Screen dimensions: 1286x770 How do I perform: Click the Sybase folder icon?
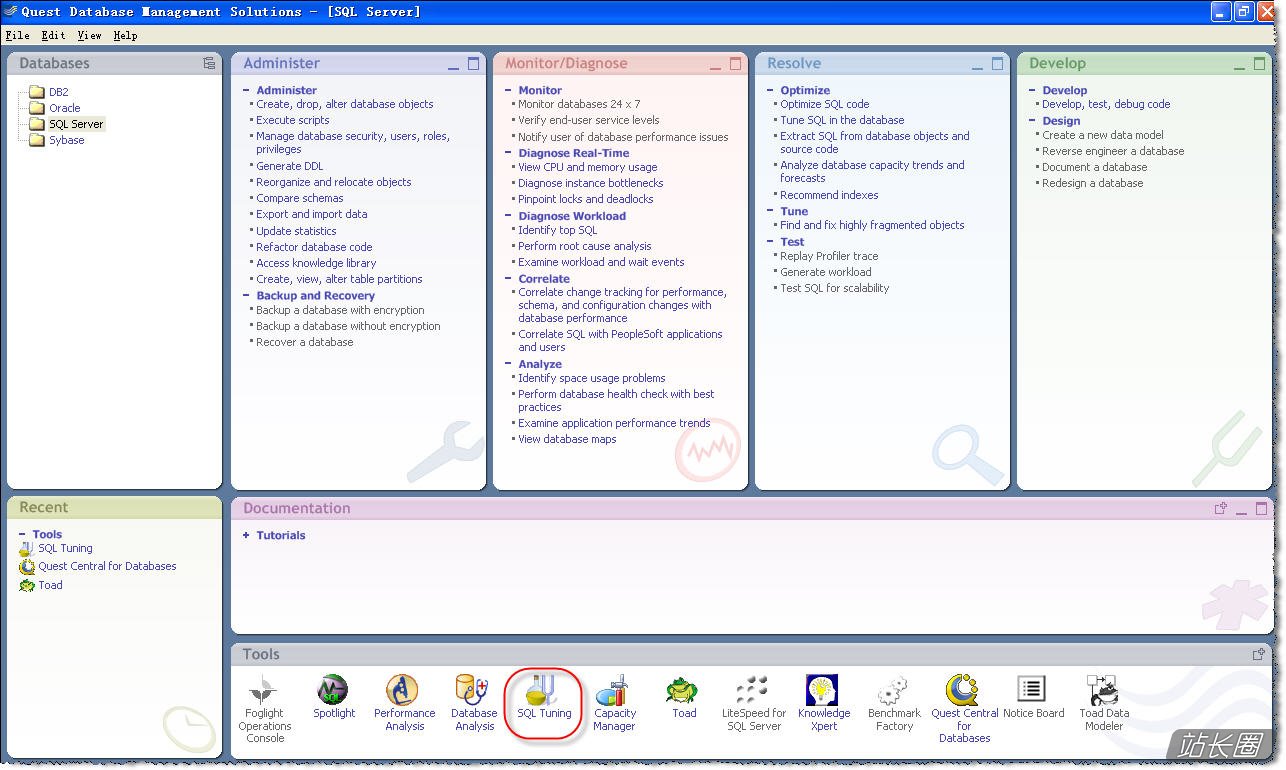click(x=37, y=140)
